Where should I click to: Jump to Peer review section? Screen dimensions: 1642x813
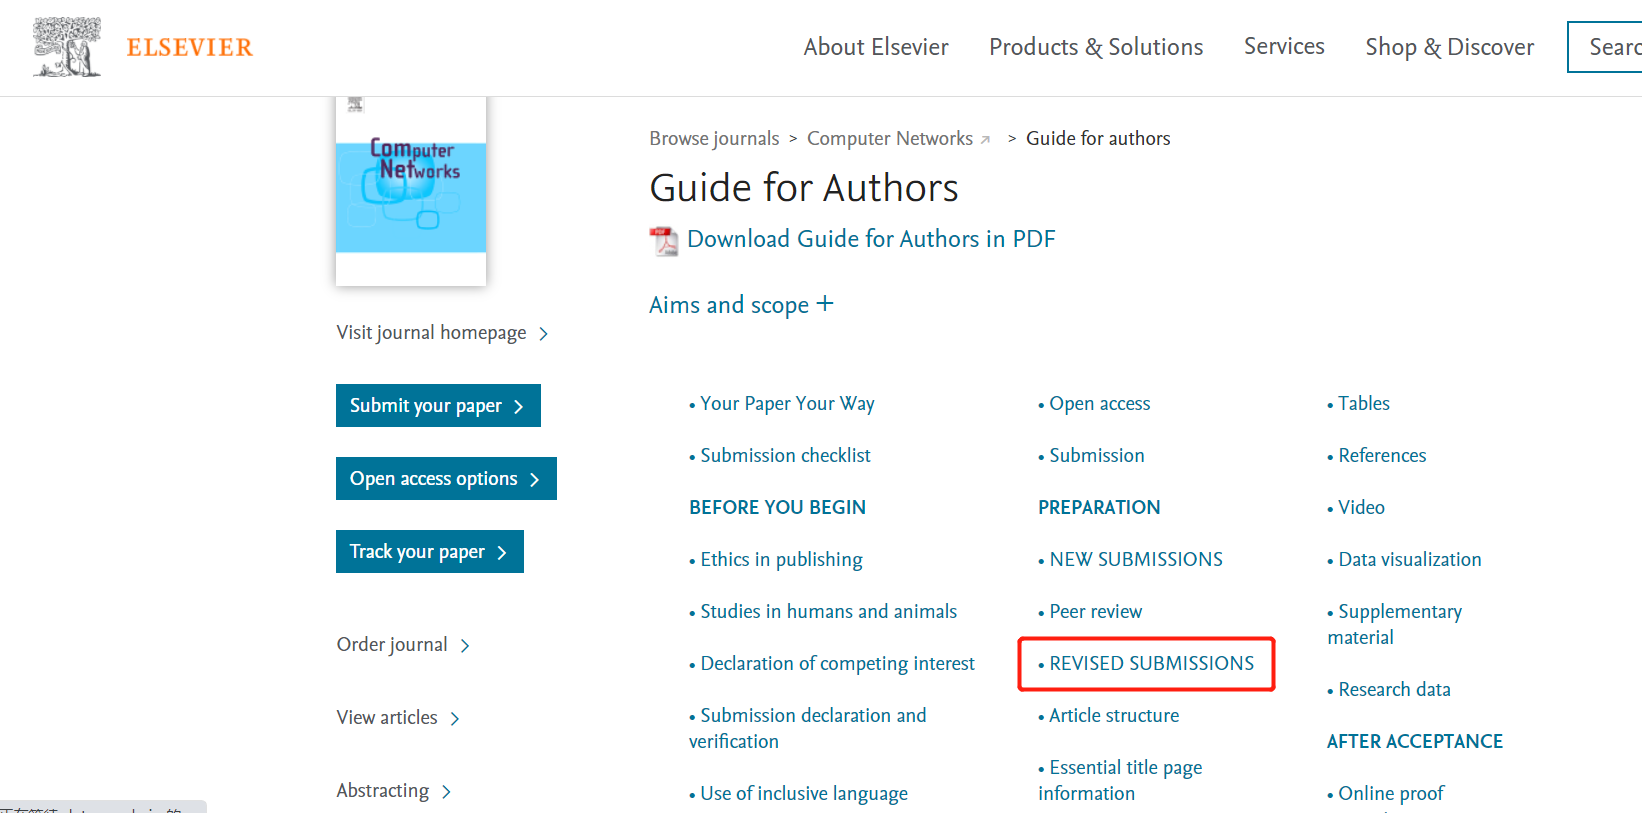coord(1095,612)
